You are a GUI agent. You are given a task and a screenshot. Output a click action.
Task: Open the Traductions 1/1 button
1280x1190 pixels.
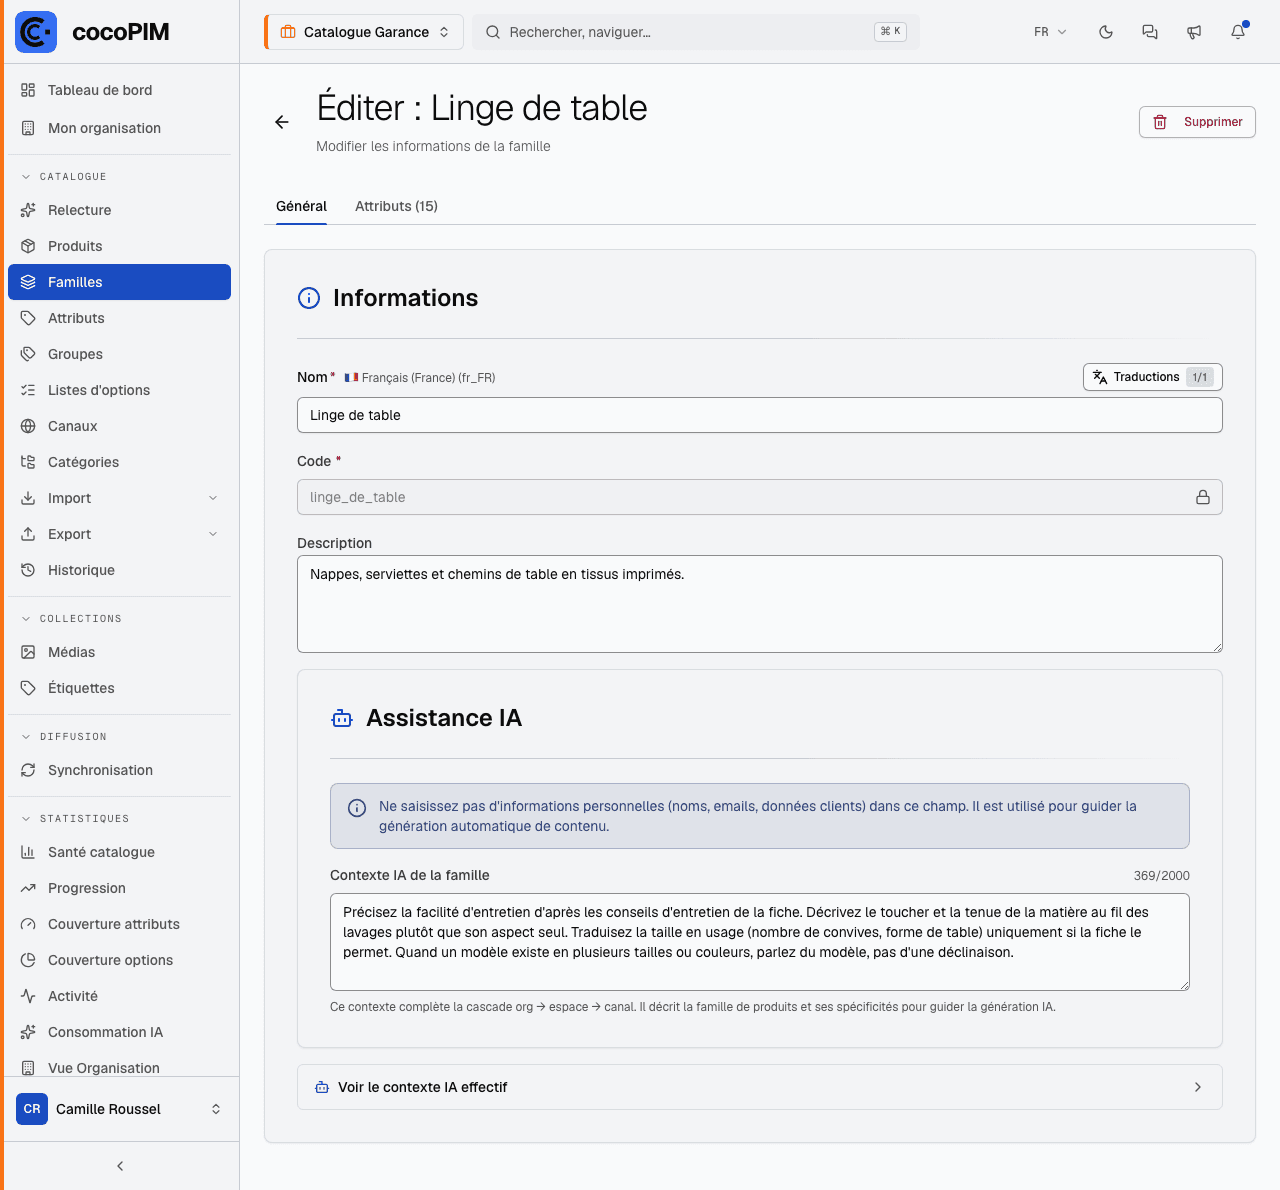(x=1153, y=377)
